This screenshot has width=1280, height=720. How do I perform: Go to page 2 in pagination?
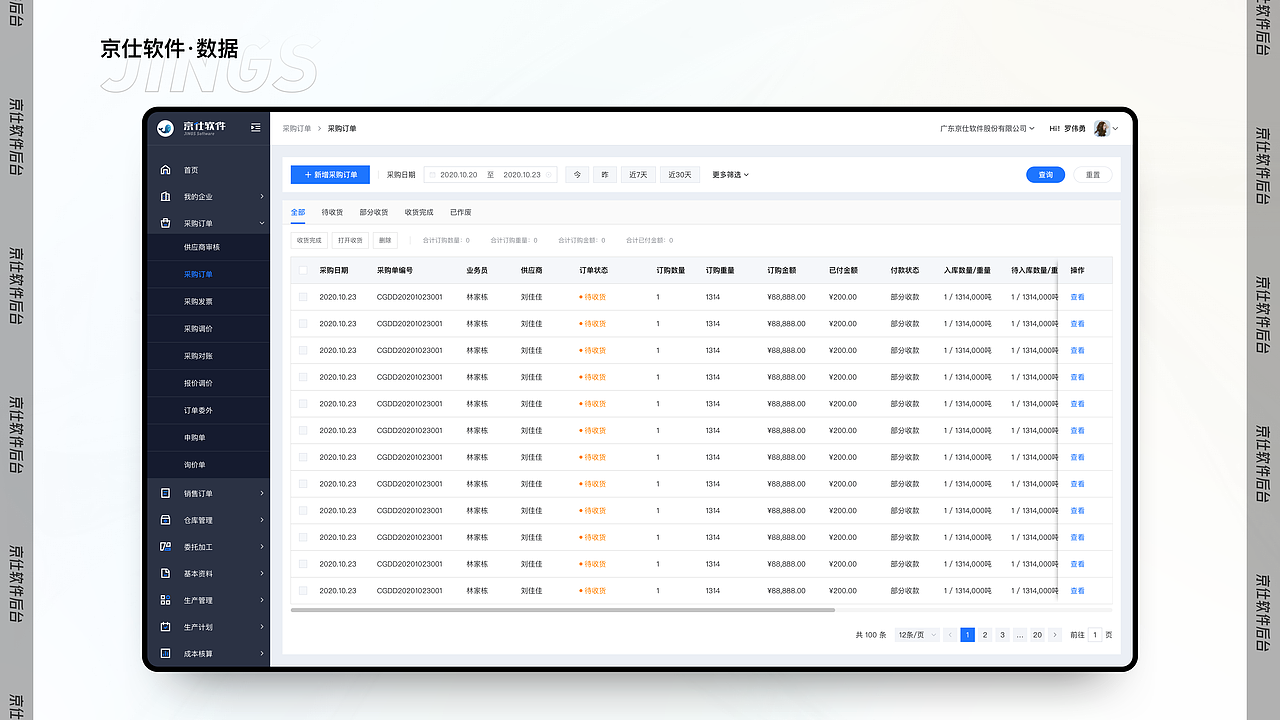coord(985,635)
